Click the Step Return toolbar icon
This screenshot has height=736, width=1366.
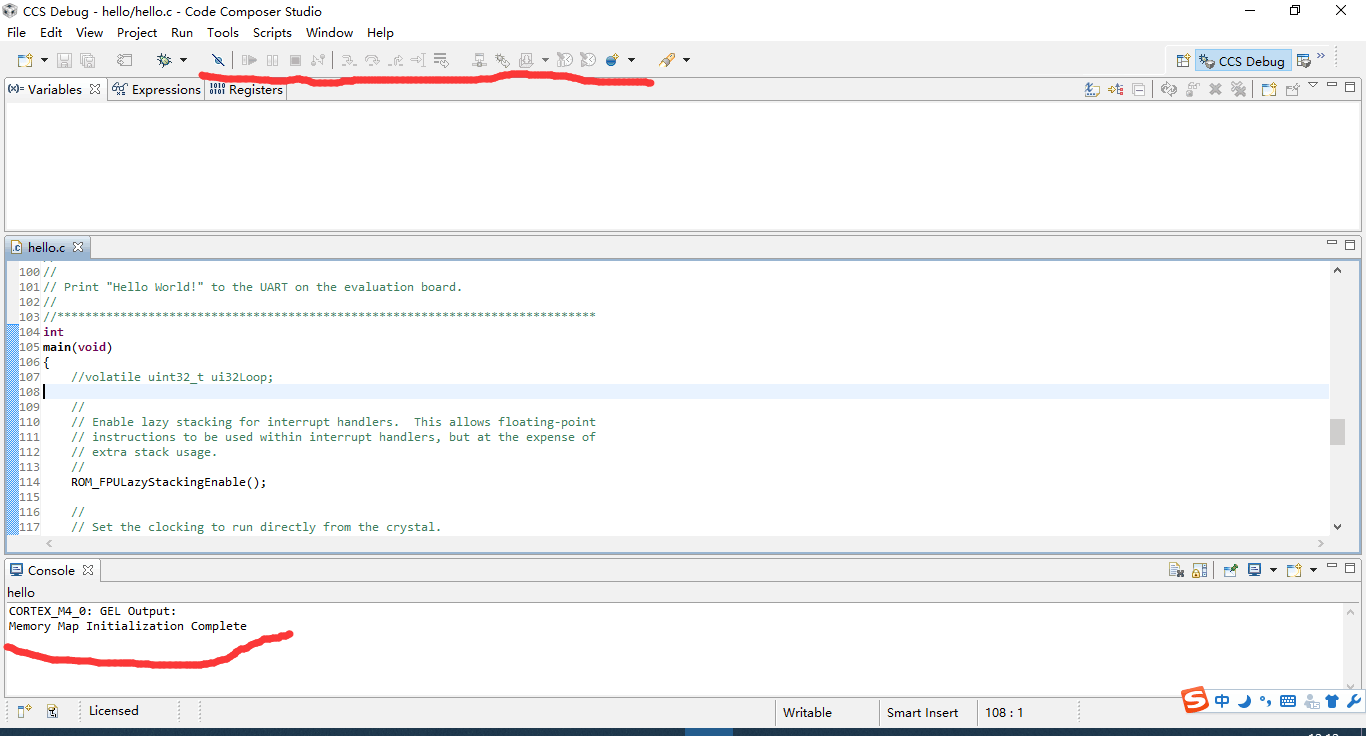[x=396, y=61]
